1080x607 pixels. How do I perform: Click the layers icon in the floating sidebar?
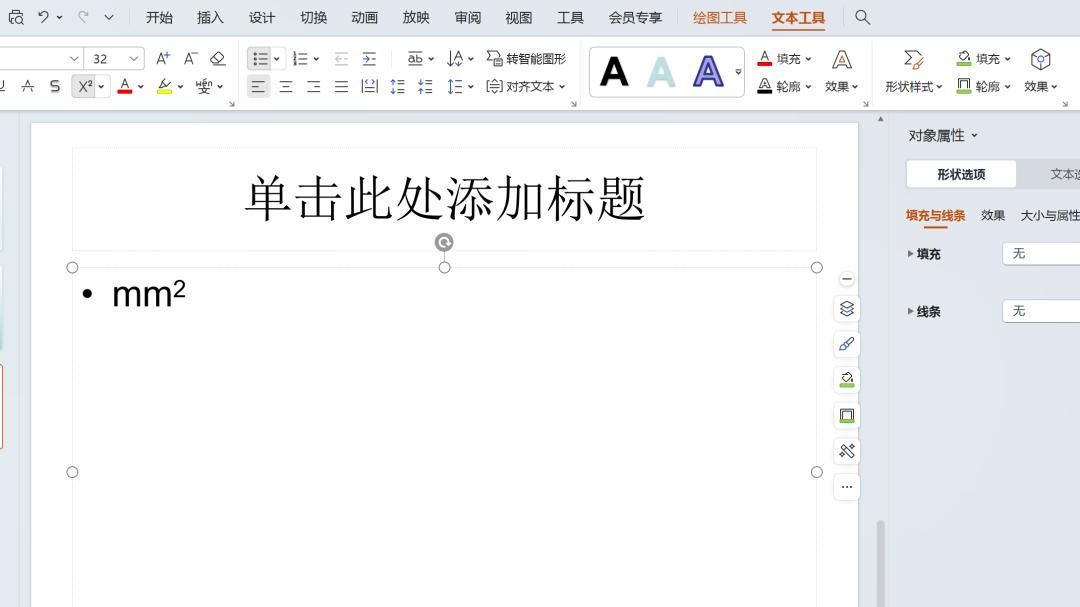pyautogui.click(x=846, y=308)
